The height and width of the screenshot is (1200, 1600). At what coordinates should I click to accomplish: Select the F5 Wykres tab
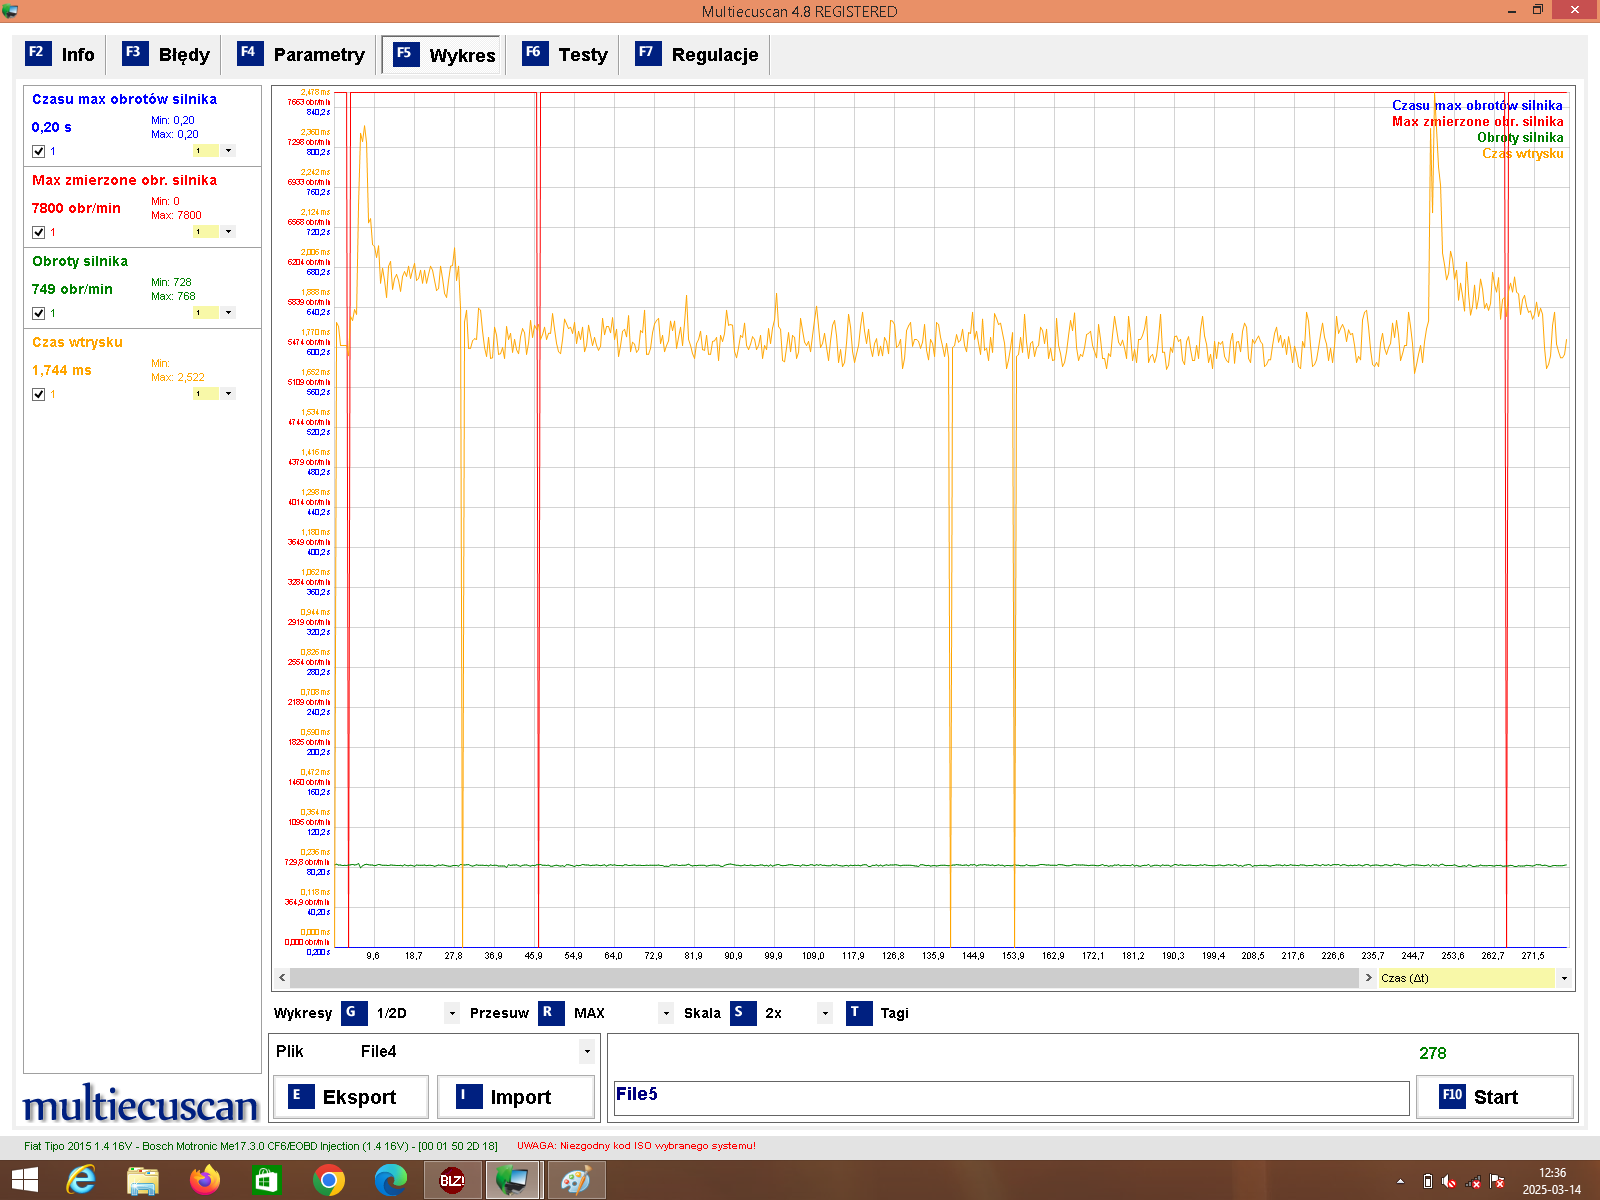[444, 54]
